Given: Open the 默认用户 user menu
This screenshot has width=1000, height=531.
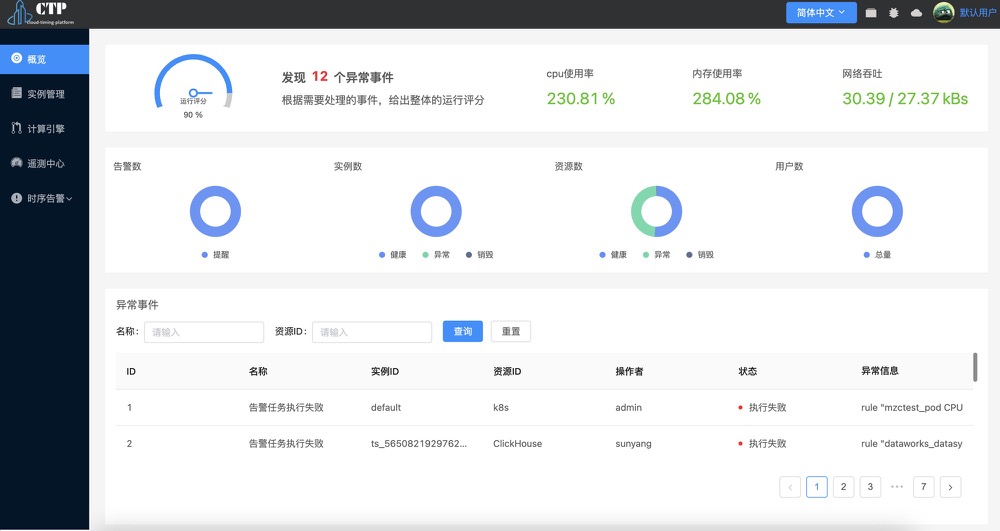Looking at the screenshot, I should tap(978, 13).
